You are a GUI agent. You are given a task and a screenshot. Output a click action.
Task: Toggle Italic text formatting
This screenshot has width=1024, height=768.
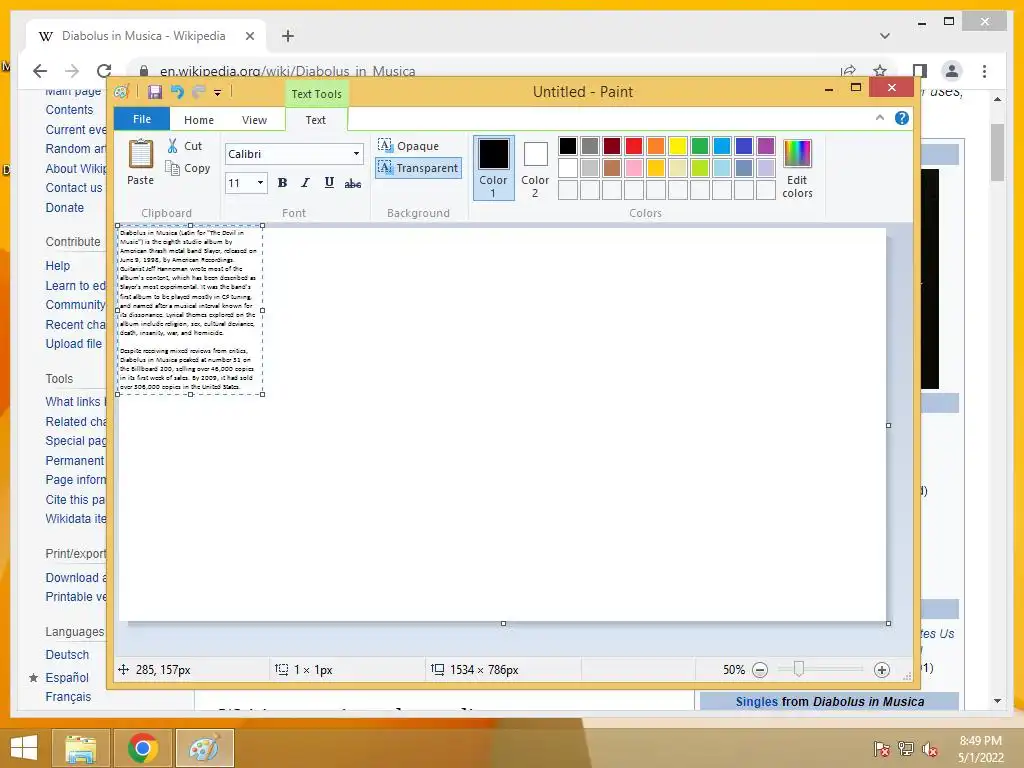[305, 183]
